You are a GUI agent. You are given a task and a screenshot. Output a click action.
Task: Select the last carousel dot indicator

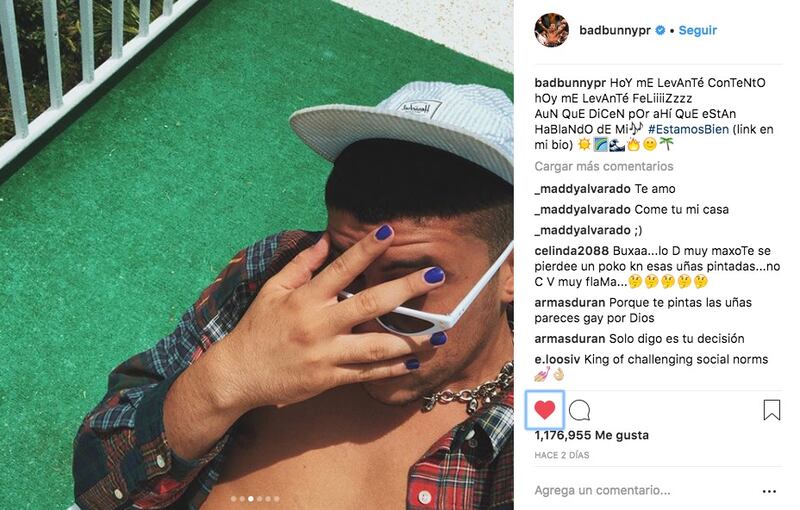277,499
